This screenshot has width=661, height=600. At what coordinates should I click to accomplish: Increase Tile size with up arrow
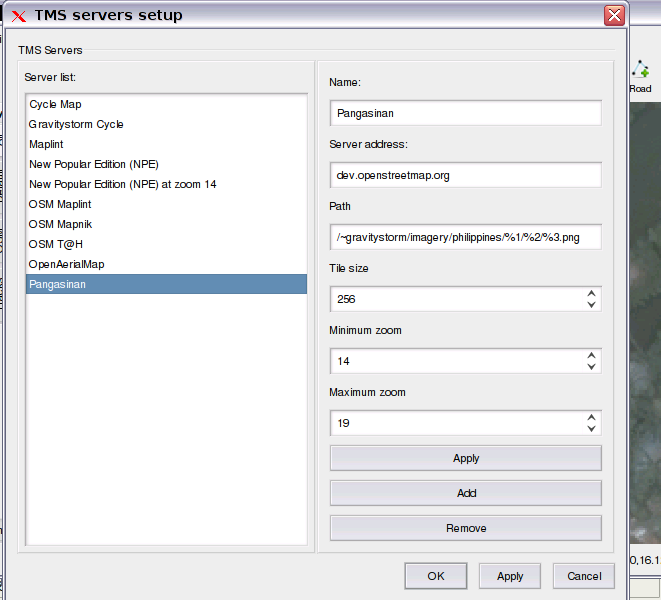(591, 293)
